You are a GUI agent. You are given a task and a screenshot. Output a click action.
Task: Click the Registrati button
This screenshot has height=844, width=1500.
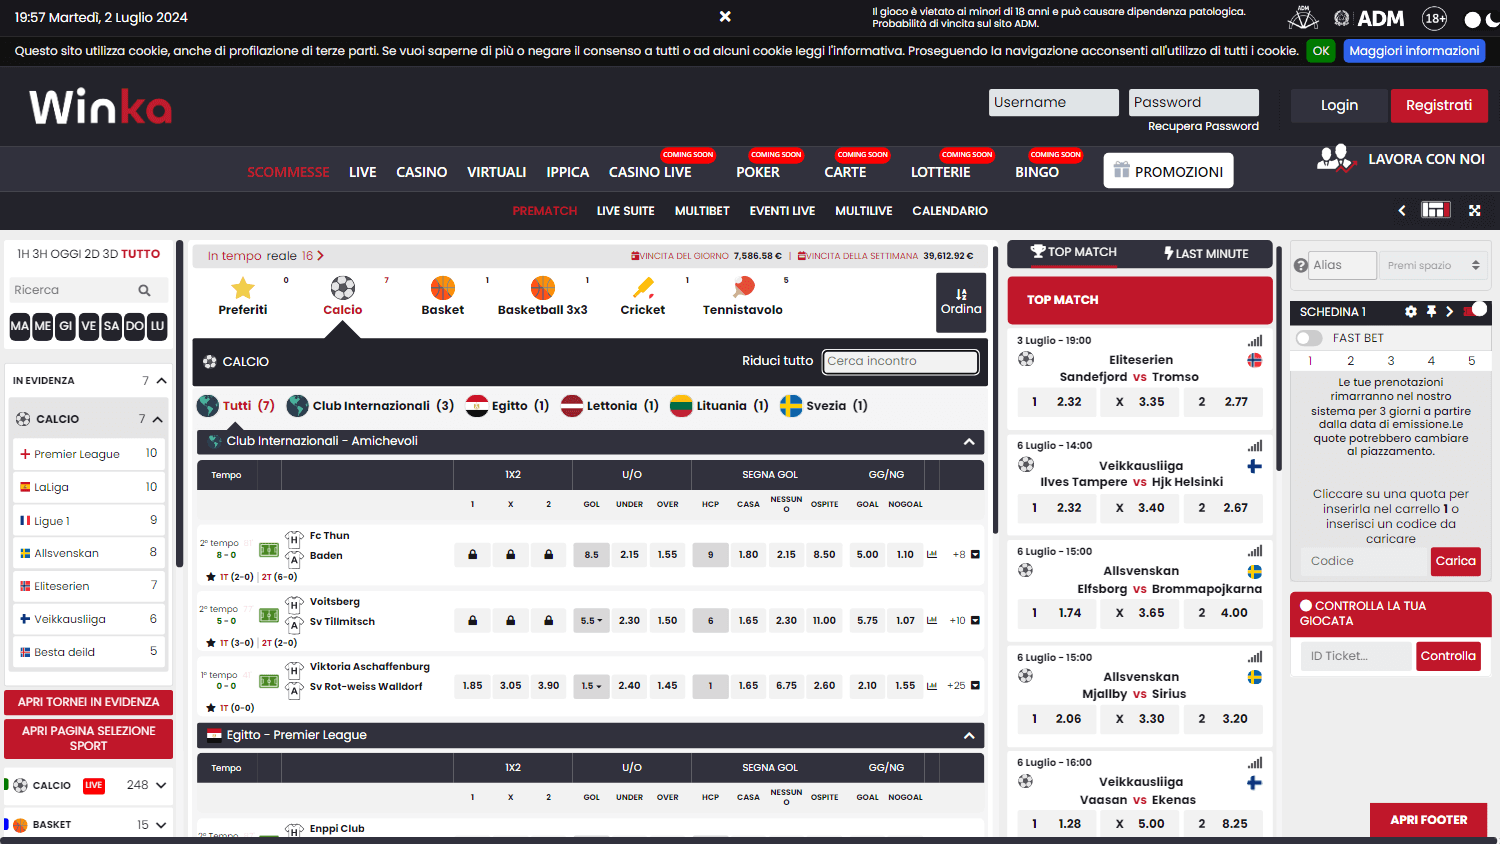click(1439, 105)
